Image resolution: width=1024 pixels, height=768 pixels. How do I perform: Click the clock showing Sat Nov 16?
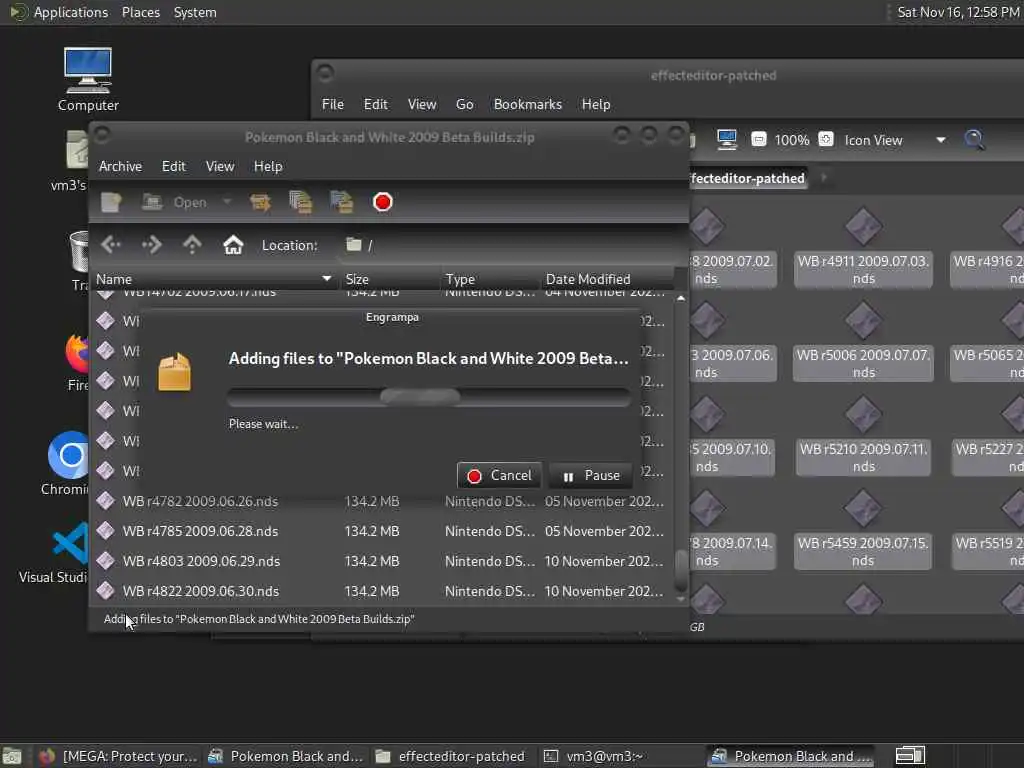click(957, 12)
